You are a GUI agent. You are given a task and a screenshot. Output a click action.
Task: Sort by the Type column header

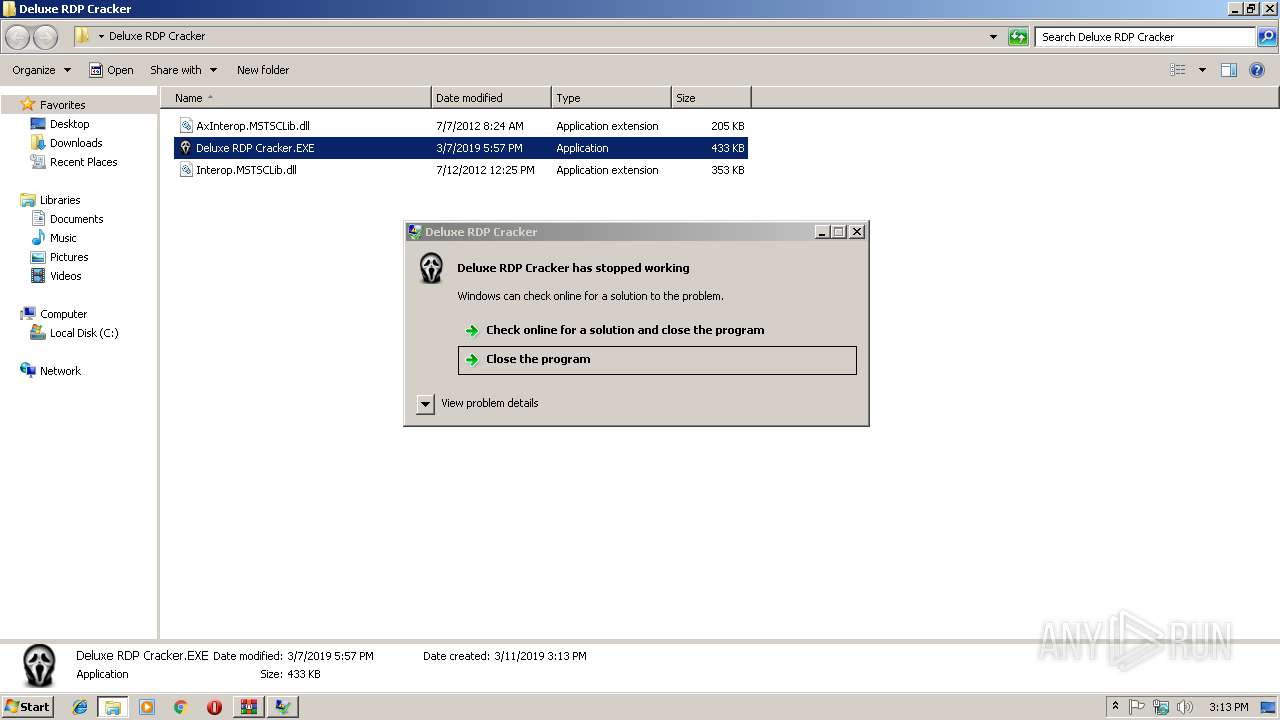611,98
